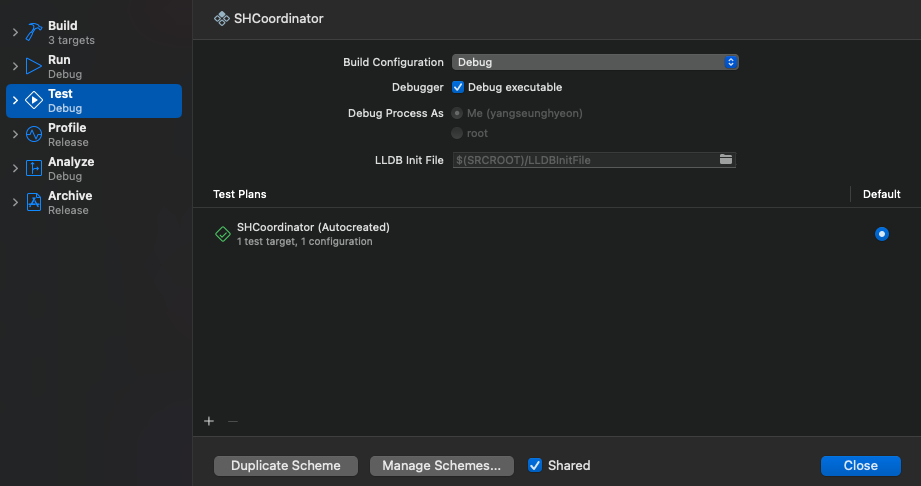Viewport: 921px width, 486px height.
Task: Click the green test plan diamond icon
Action: [223, 234]
